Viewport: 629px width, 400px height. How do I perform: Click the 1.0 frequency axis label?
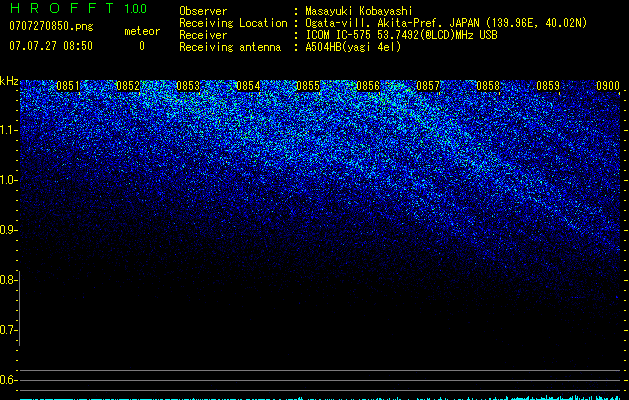pyautogui.click(x=8, y=180)
